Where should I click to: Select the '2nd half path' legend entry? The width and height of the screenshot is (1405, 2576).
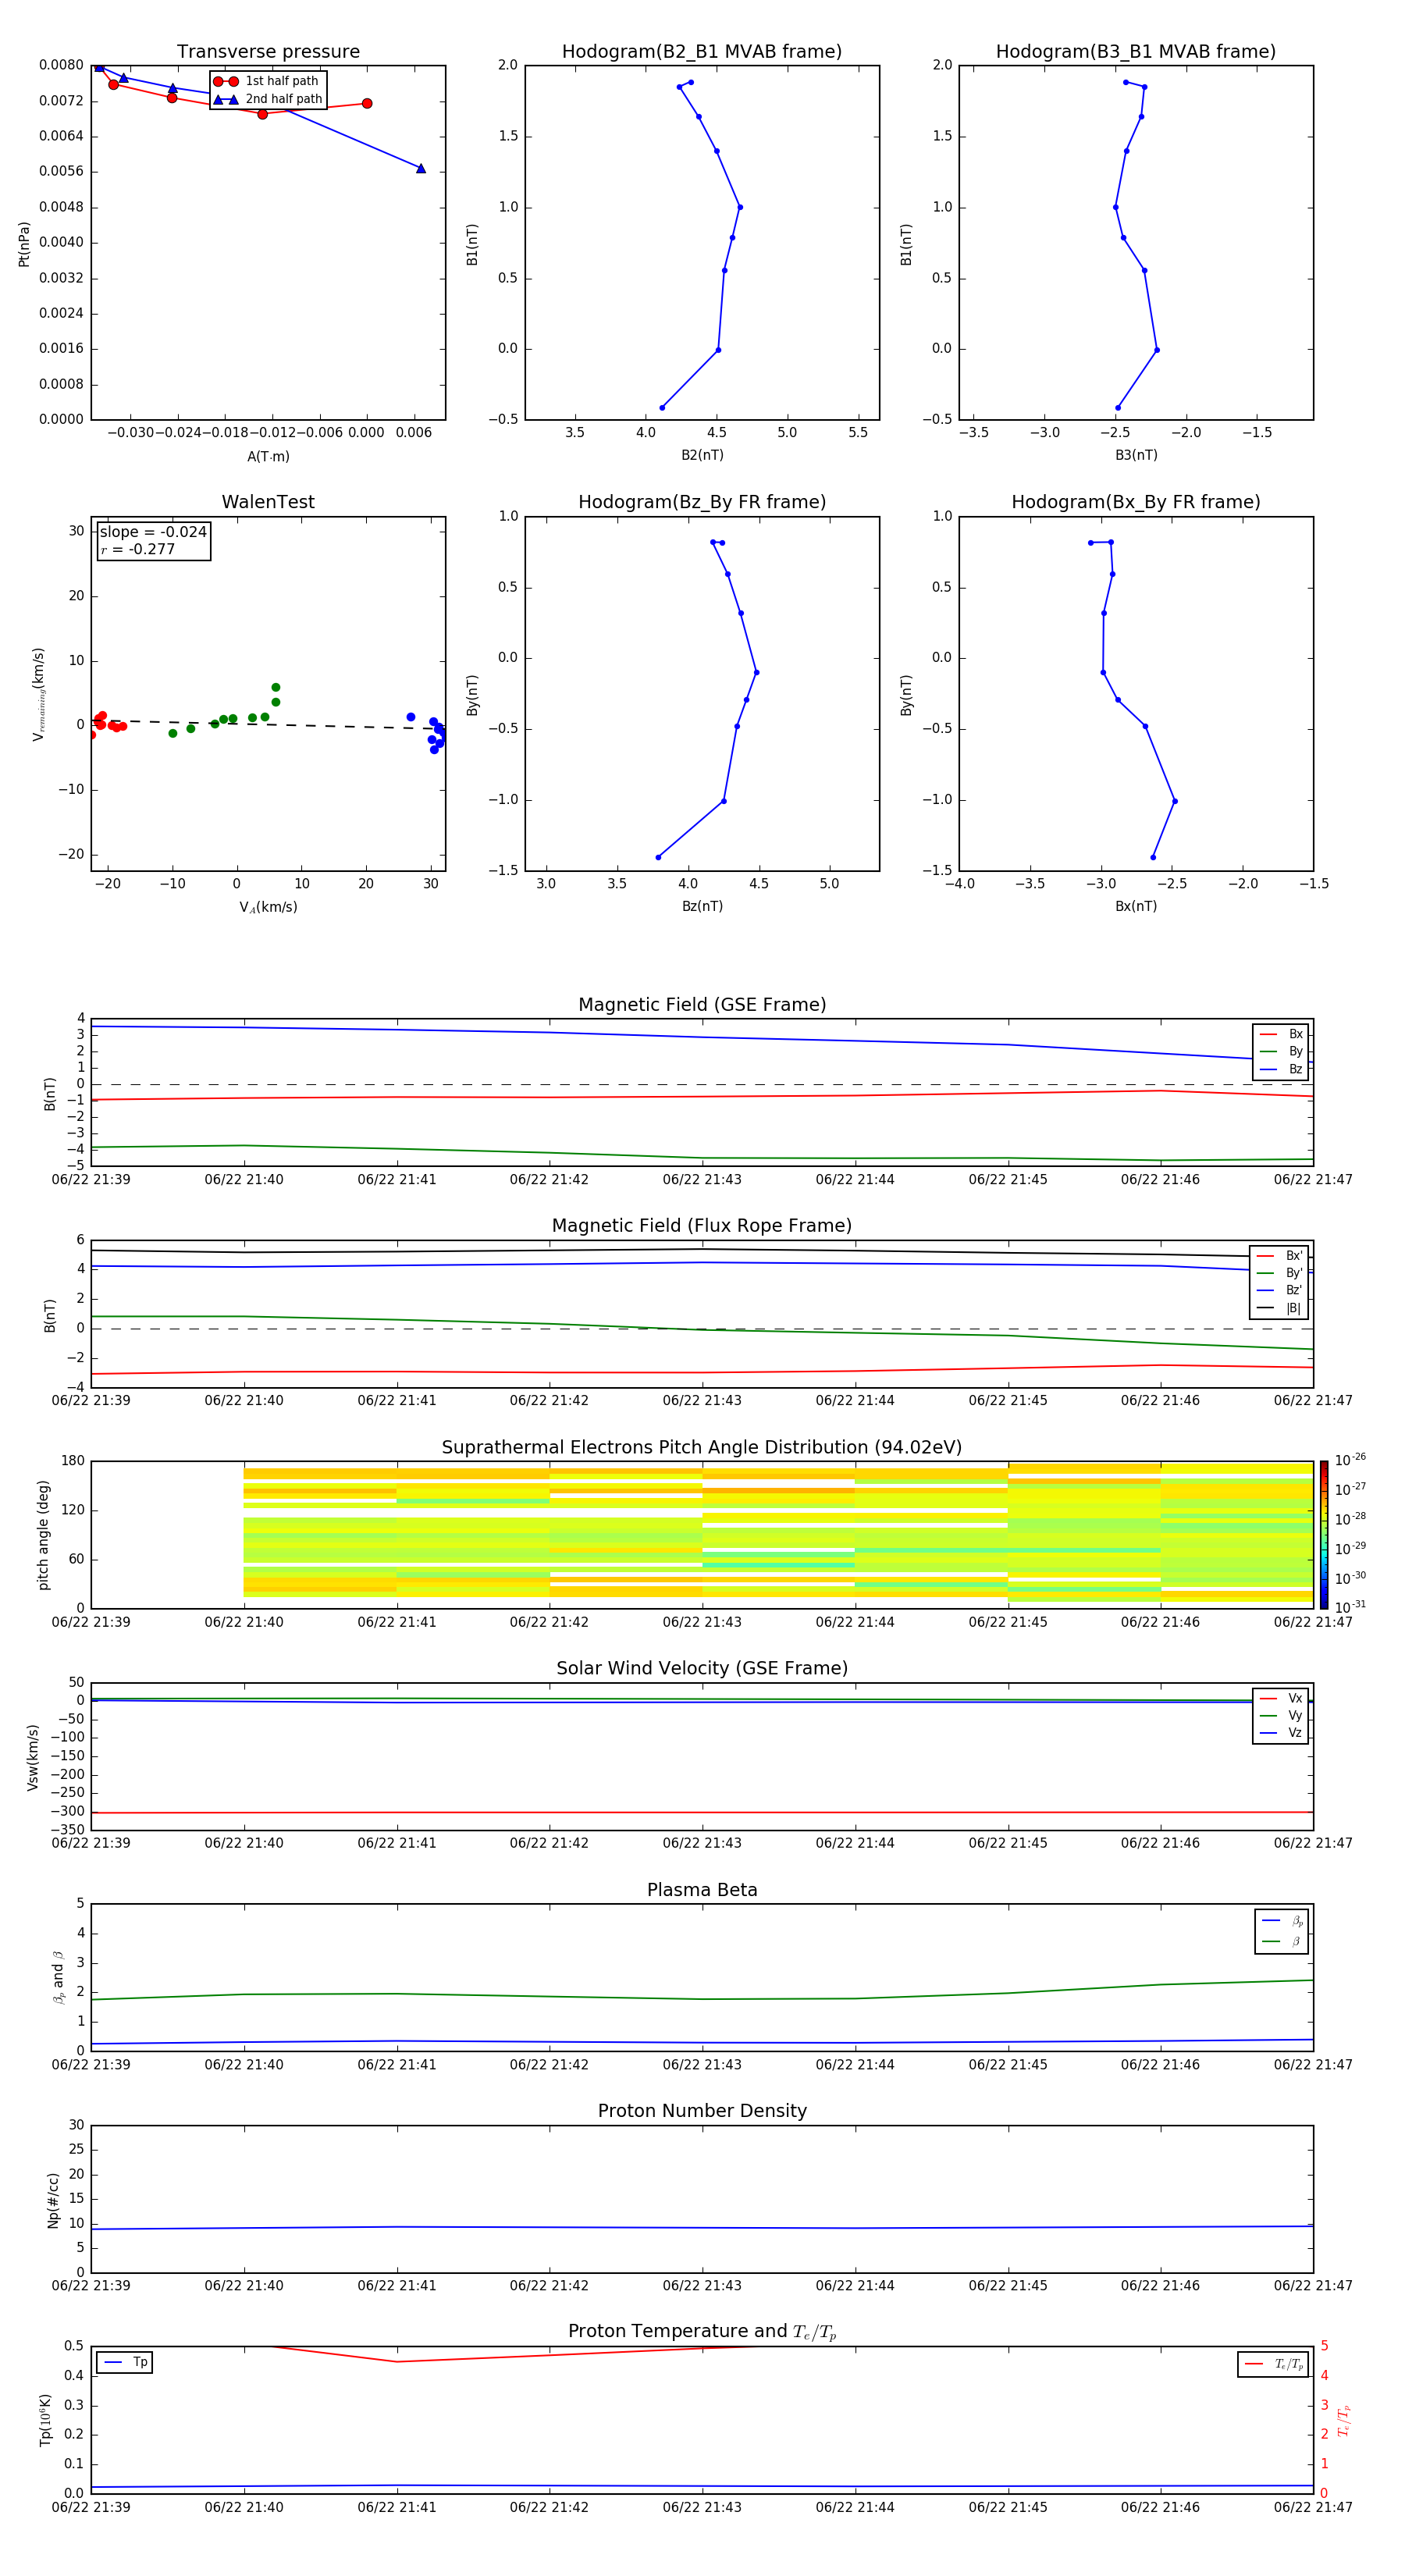tap(268, 99)
